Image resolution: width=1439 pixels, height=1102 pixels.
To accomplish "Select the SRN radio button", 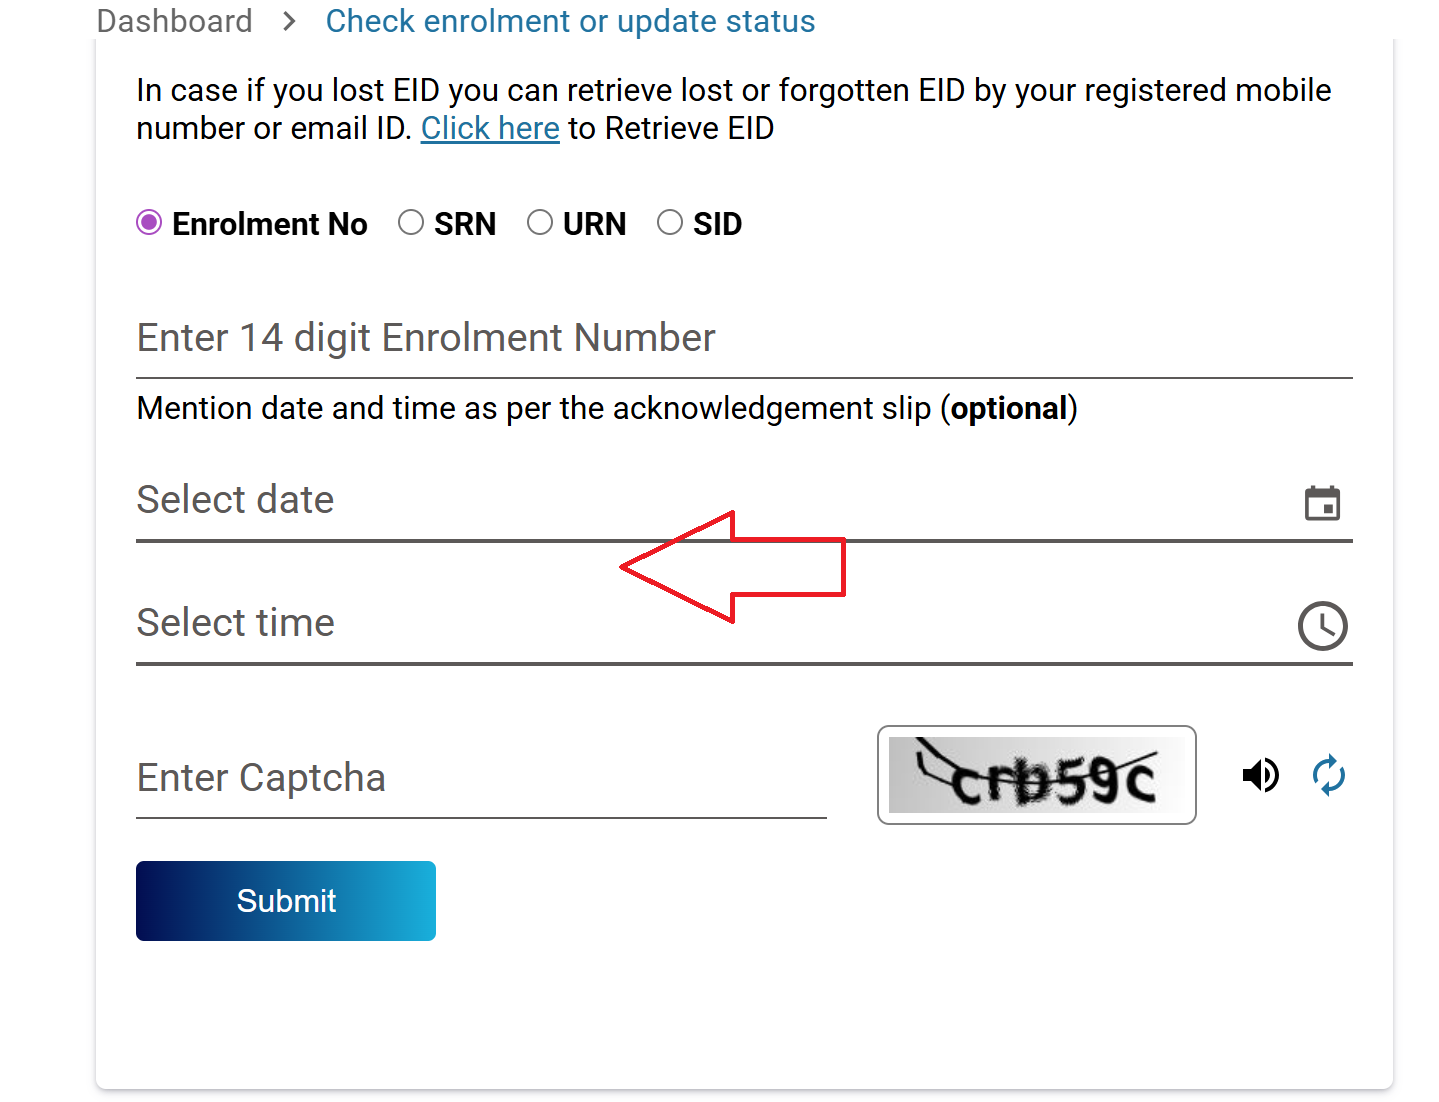I will [411, 223].
